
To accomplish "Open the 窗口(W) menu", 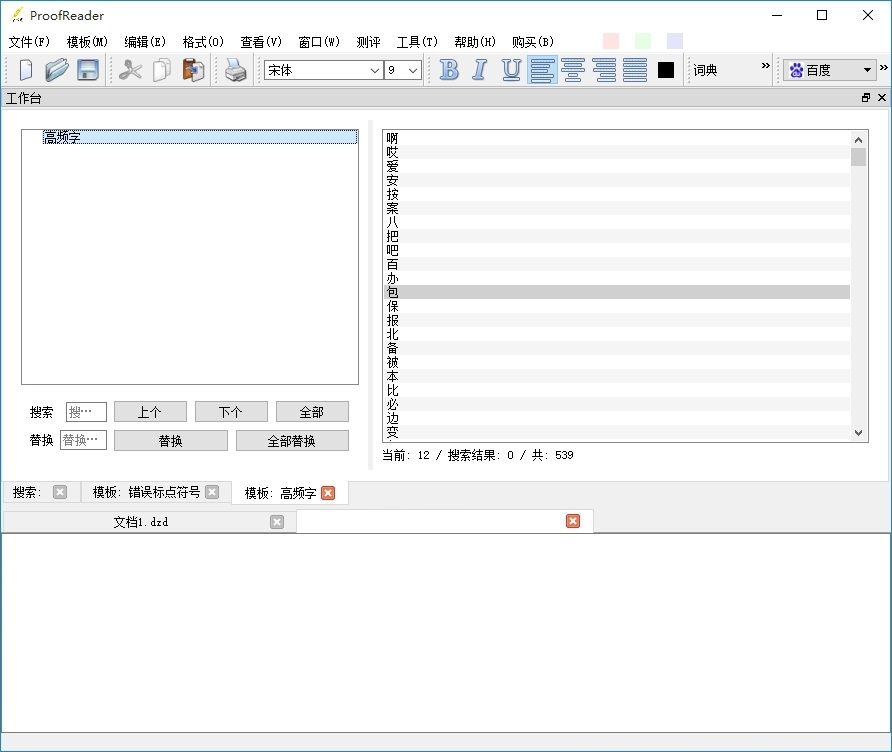I will click(x=319, y=42).
